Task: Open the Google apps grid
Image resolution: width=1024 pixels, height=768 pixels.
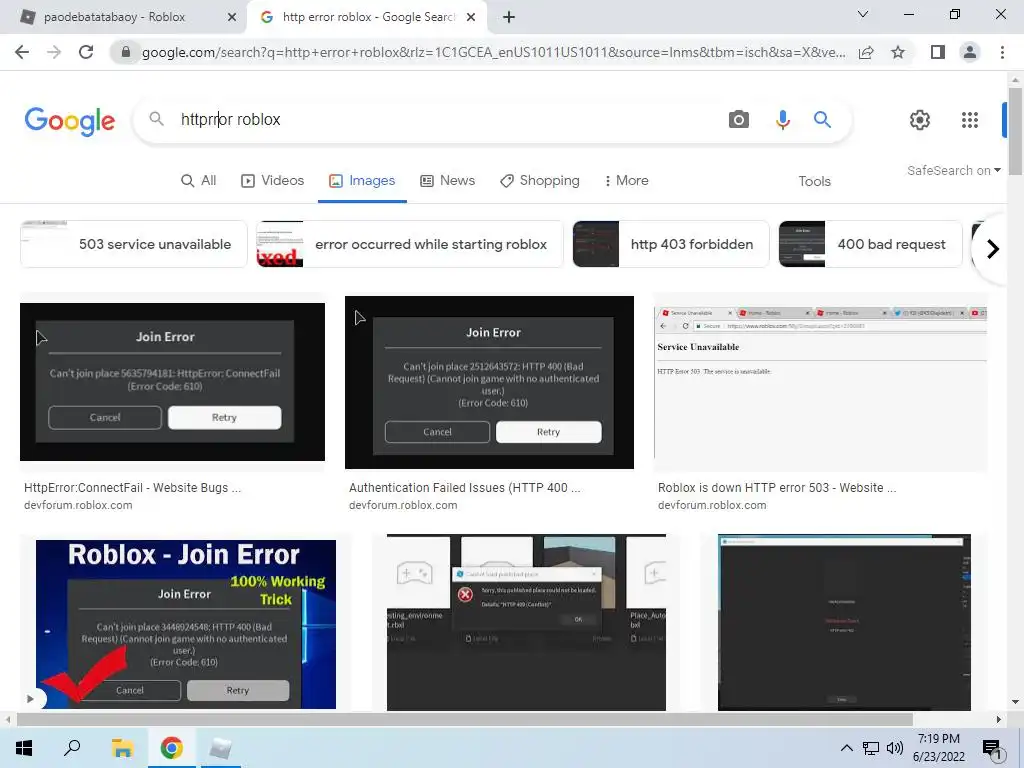Action: click(x=970, y=120)
